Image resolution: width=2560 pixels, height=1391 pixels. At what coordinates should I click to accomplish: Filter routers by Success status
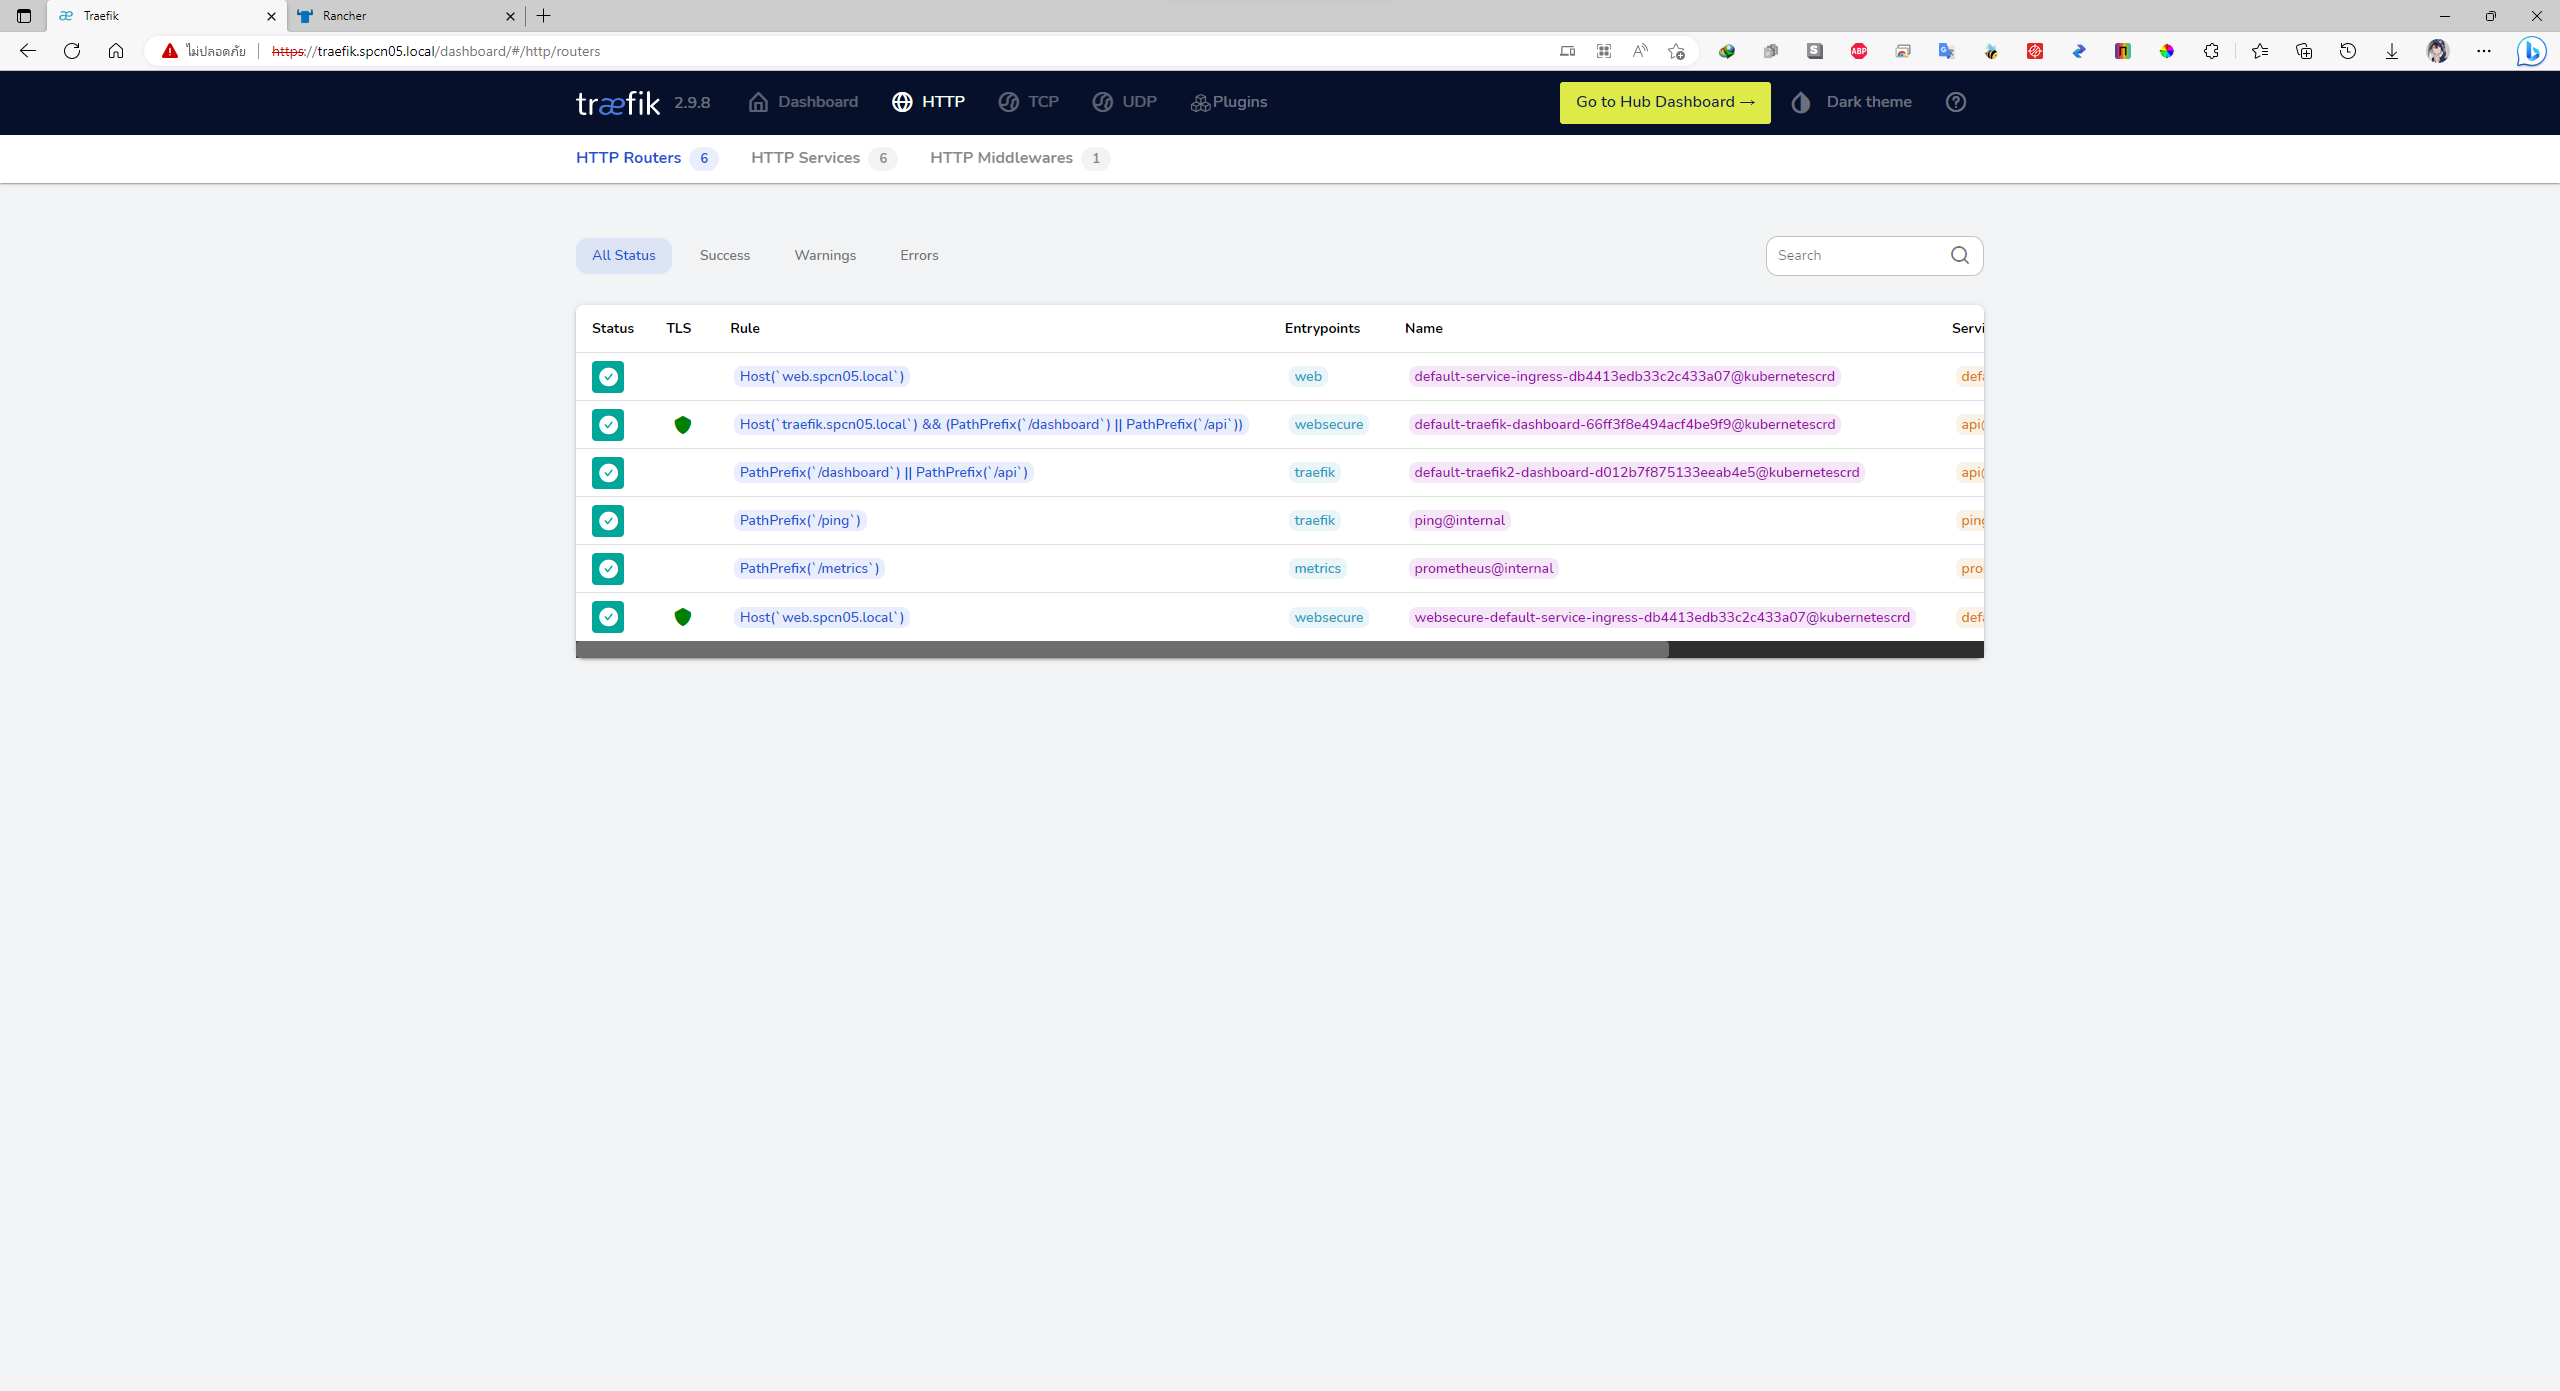click(x=724, y=256)
